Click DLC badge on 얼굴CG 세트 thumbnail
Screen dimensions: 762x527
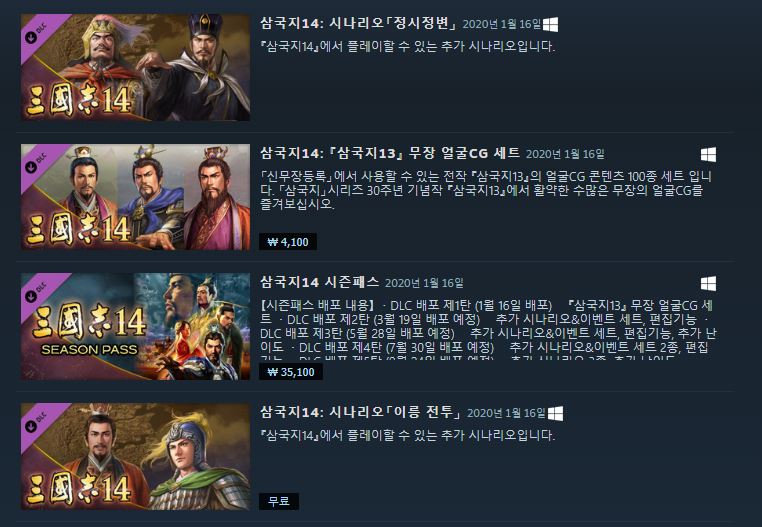[x=37, y=163]
